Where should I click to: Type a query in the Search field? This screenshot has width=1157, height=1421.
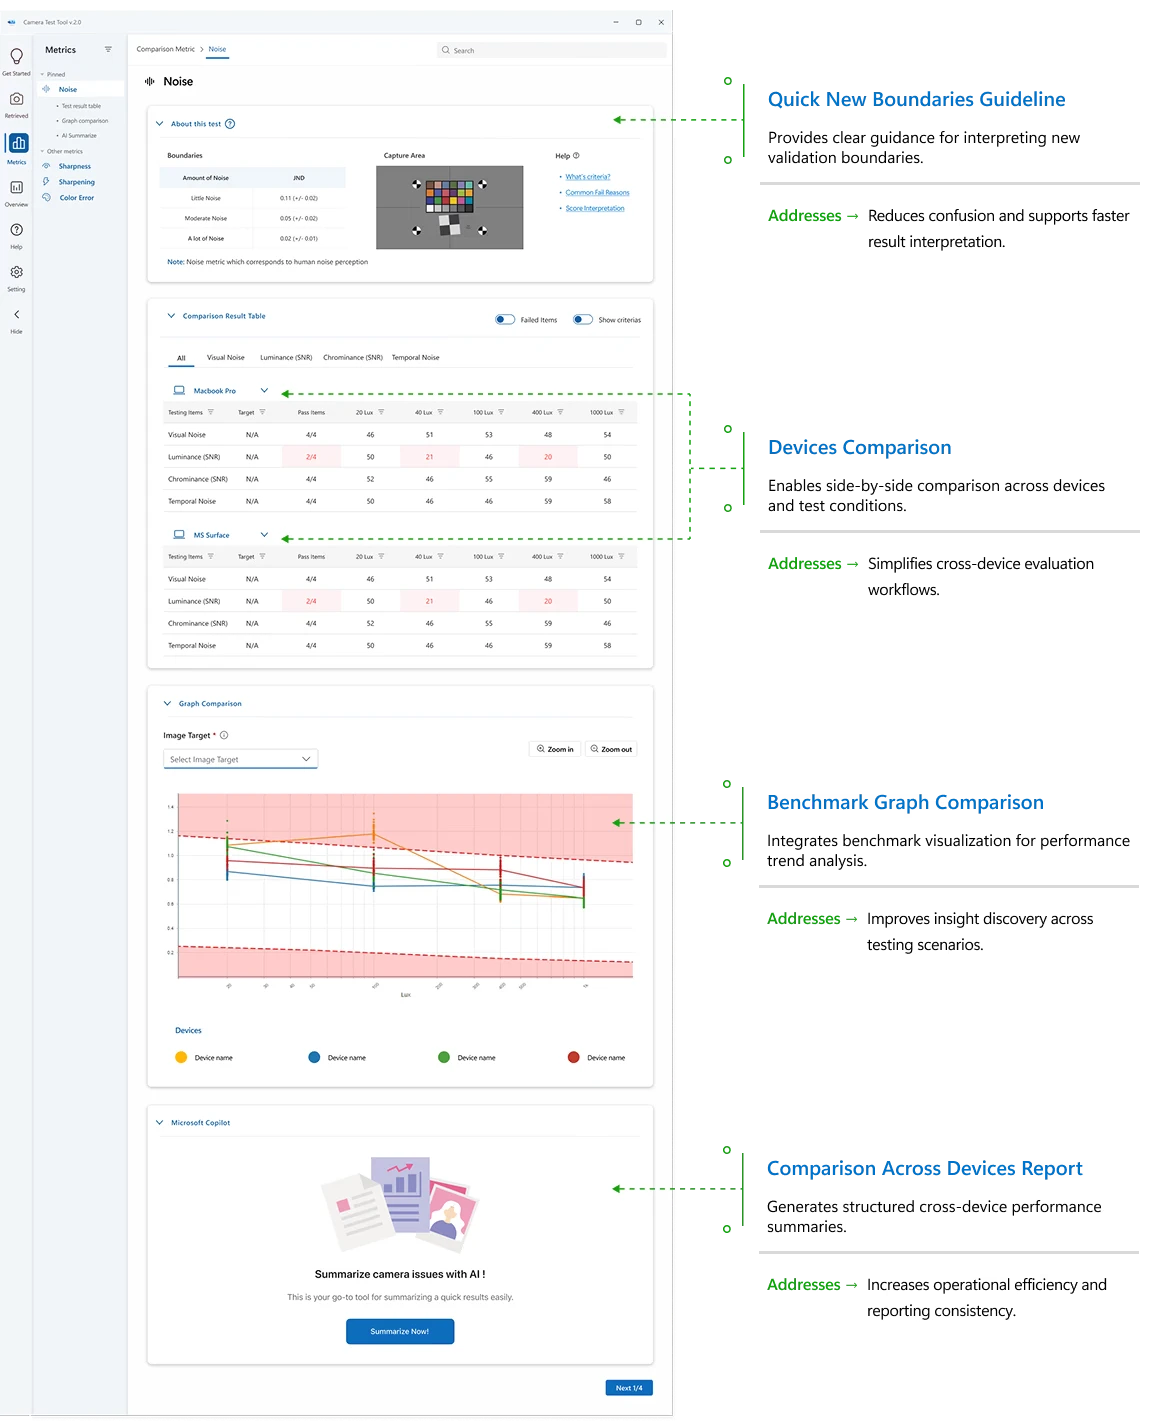pos(550,49)
